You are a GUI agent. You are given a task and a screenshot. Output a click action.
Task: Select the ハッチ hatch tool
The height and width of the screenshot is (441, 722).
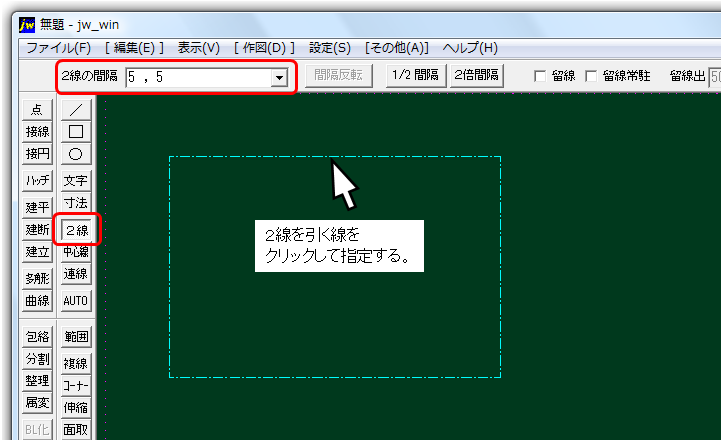coord(37,181)
